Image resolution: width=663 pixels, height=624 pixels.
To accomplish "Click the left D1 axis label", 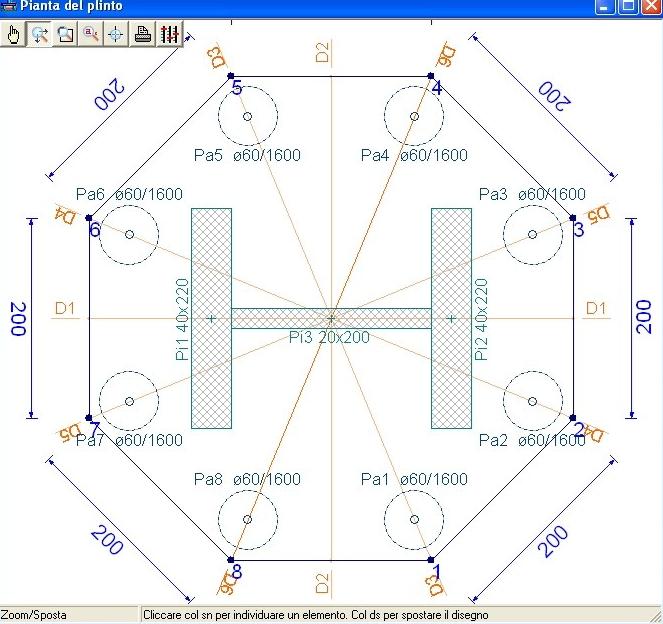I will click(65, 309).
